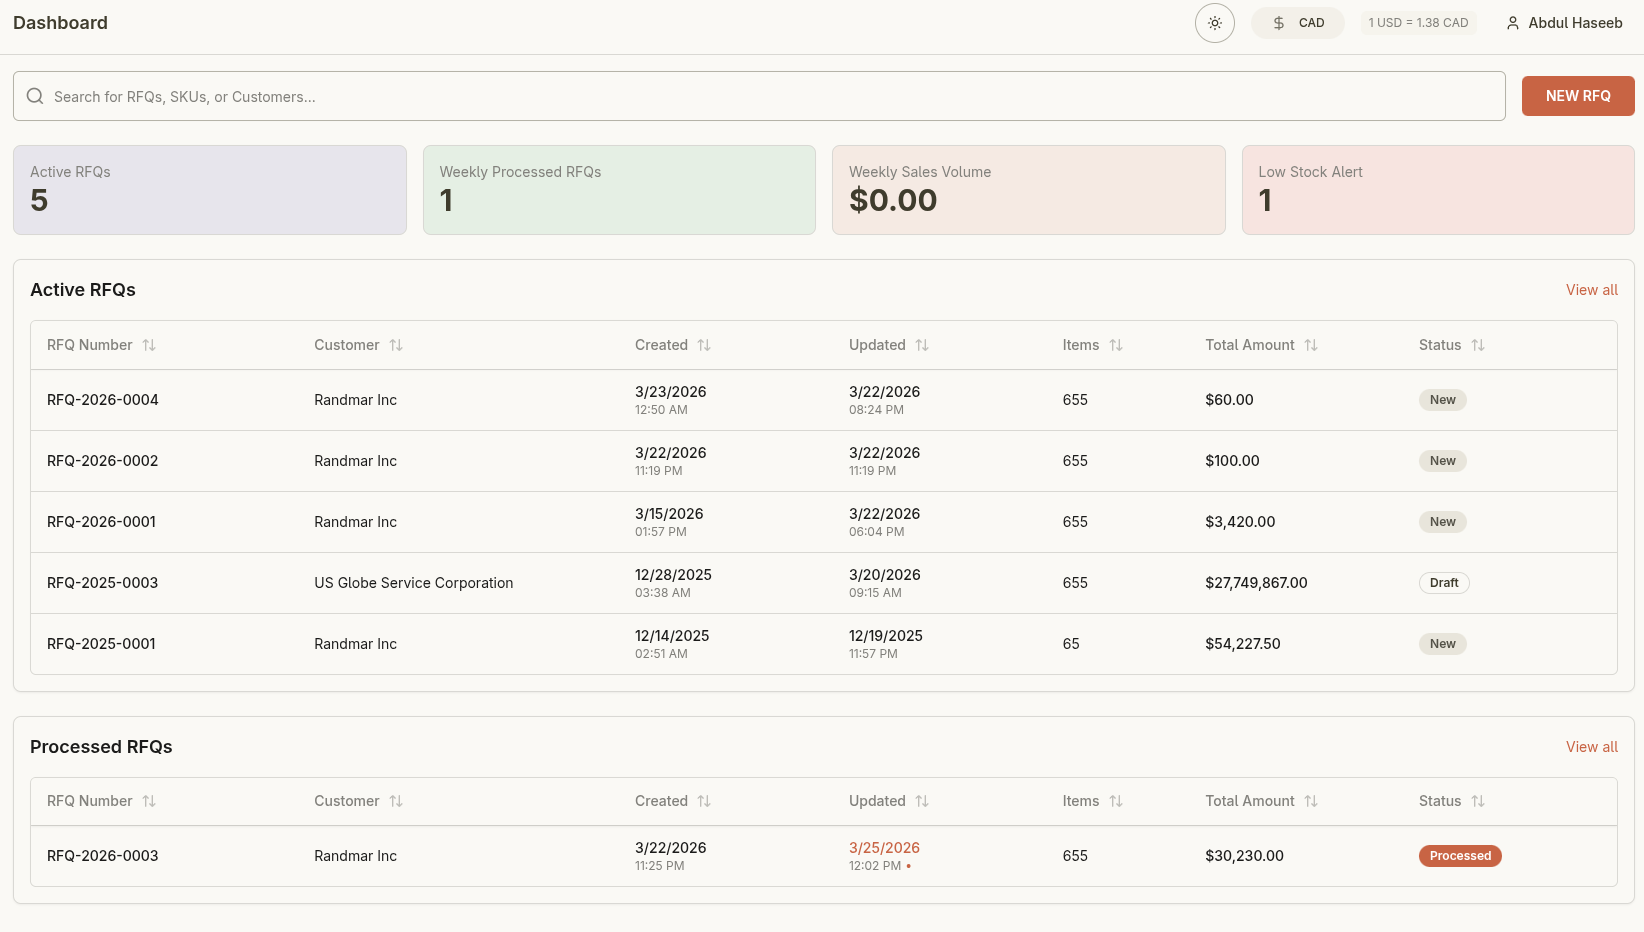Click New status badge for RFQ-2026-0004
The height and width of the screenshot is (932, 1644).
point(1443,400)
